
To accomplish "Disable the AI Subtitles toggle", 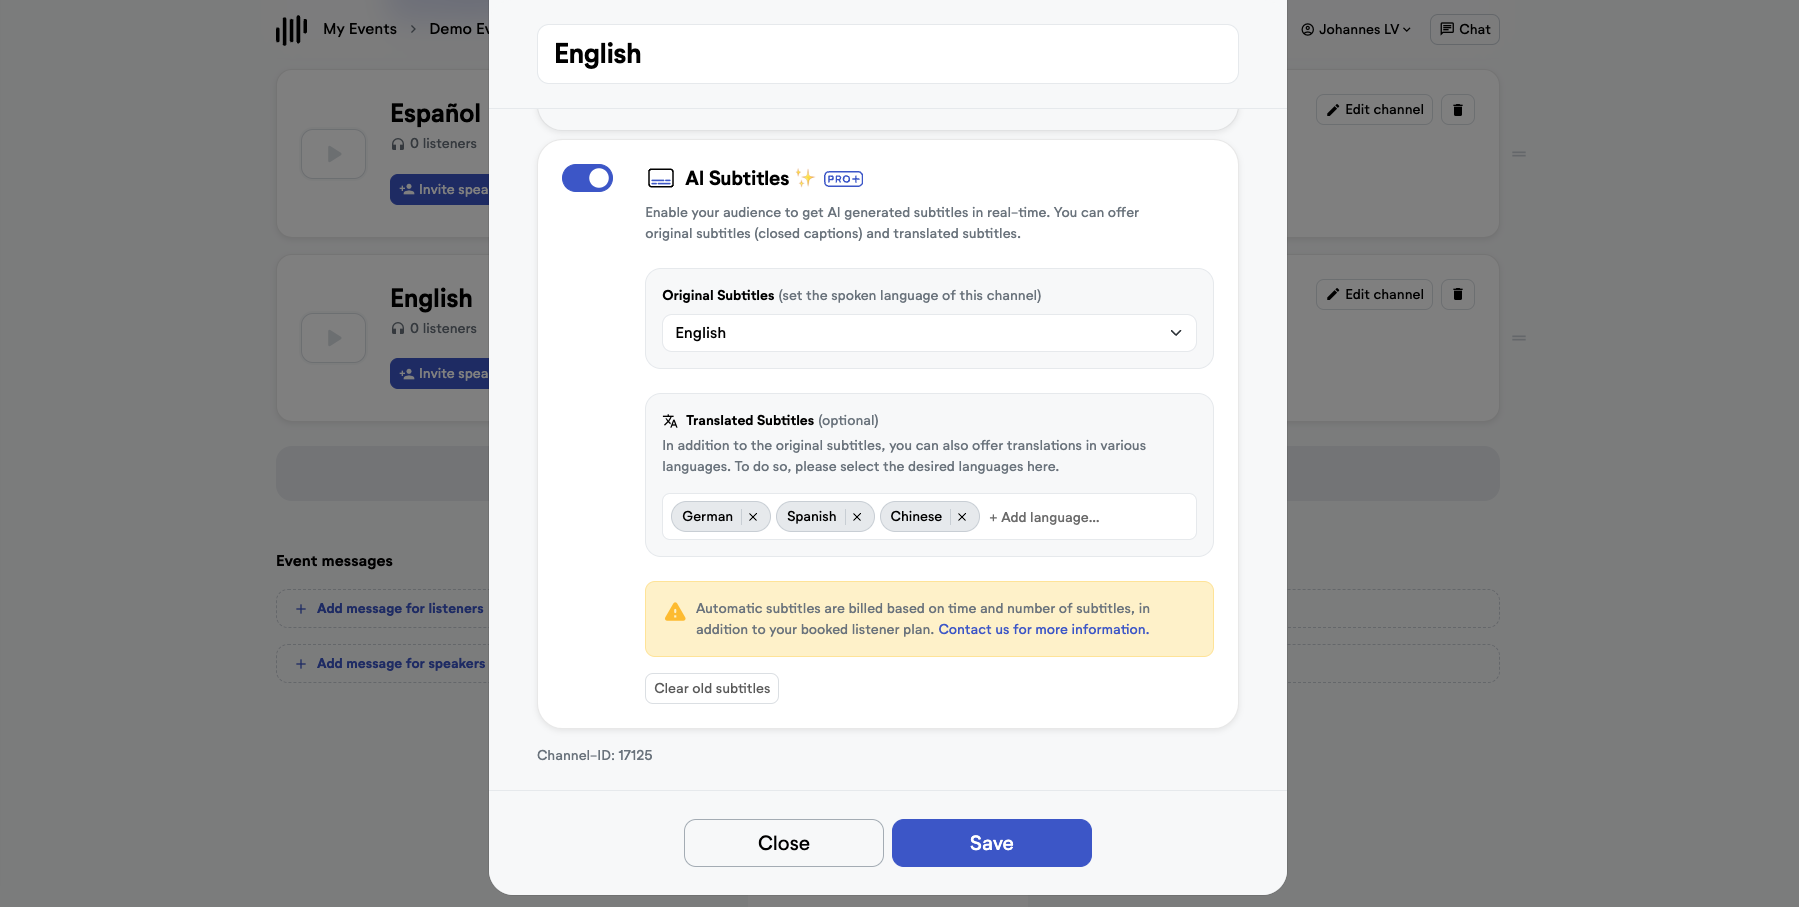I will point(587,177).
